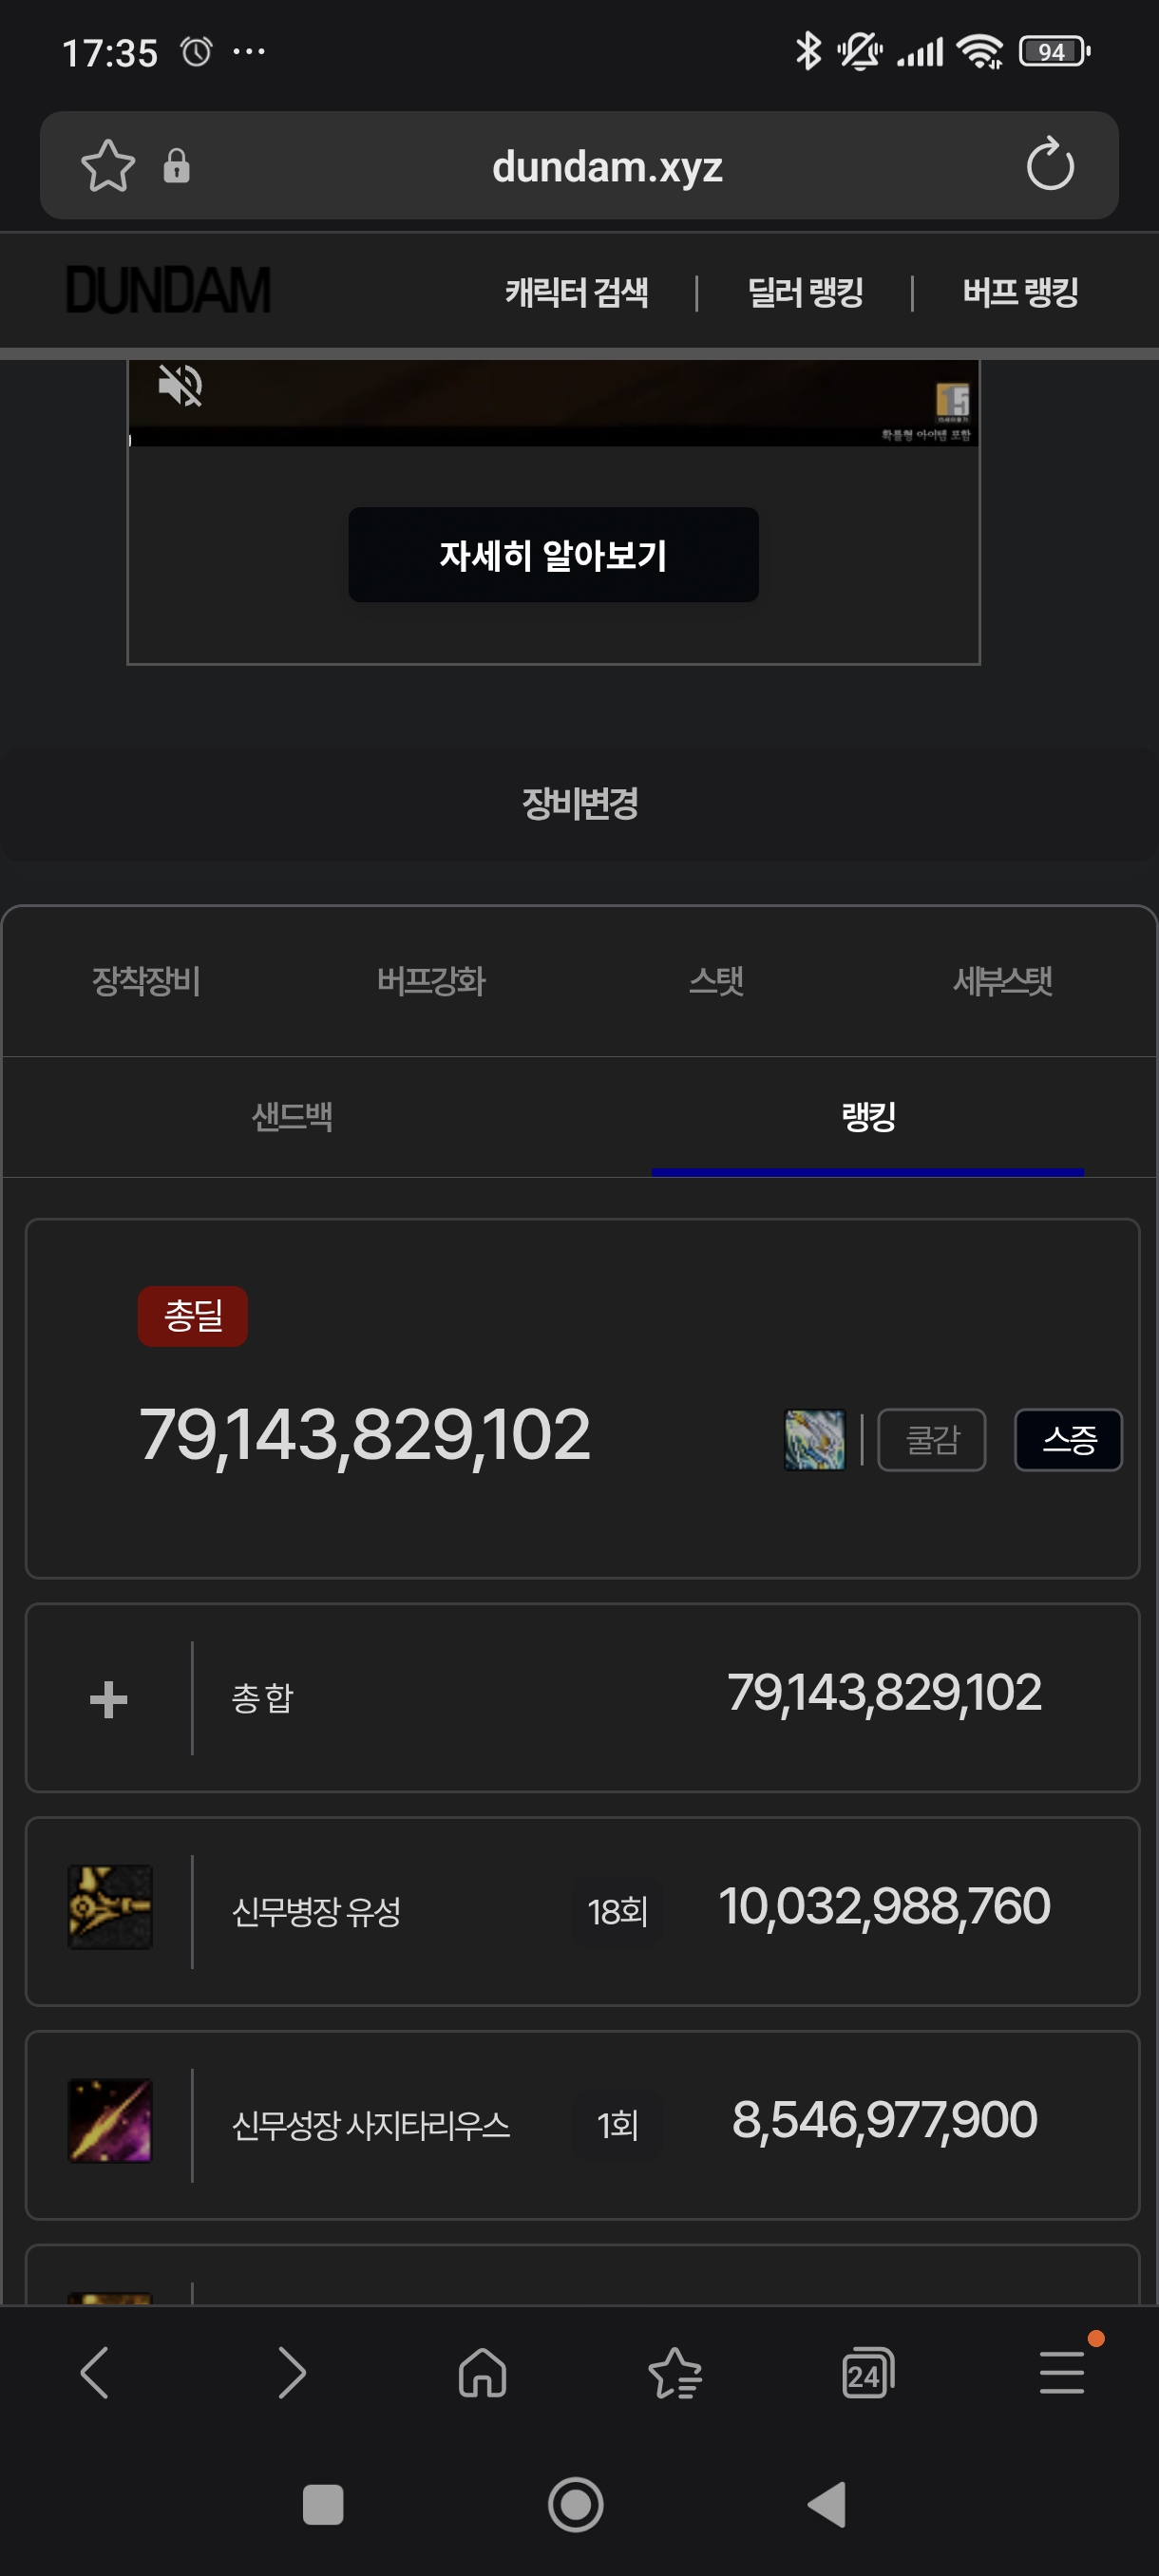Open the browser hamburger menu

(1062, 2373)
